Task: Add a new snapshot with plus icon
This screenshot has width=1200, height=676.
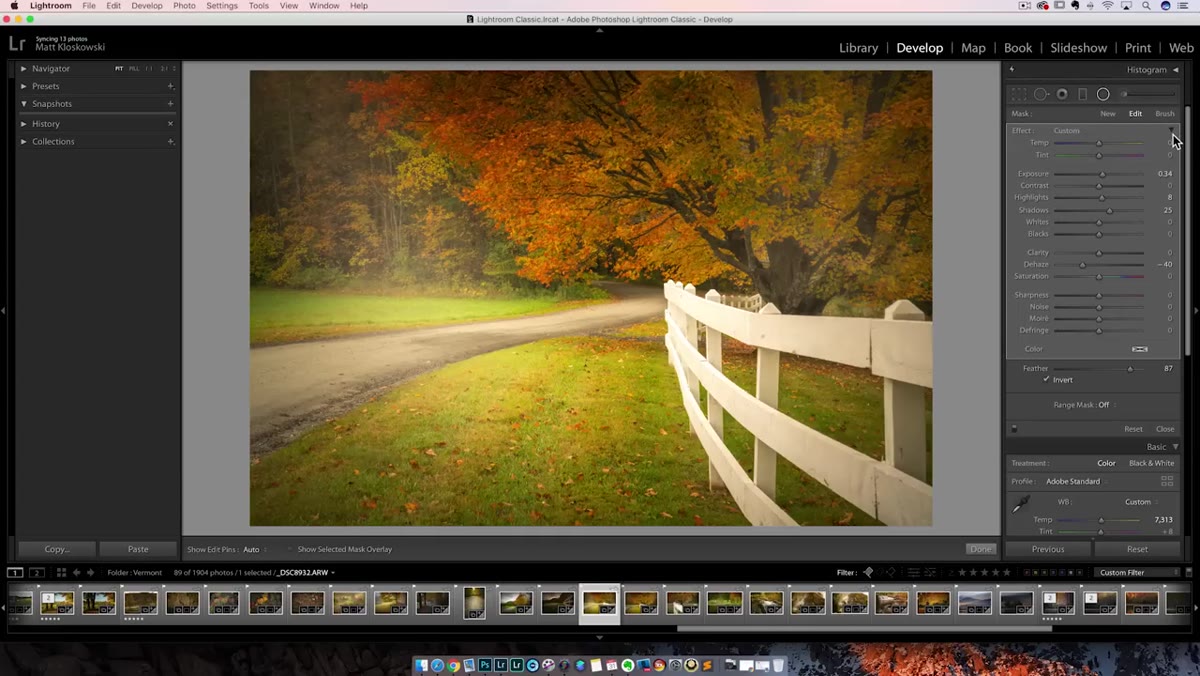Action: tap(170, 104)
